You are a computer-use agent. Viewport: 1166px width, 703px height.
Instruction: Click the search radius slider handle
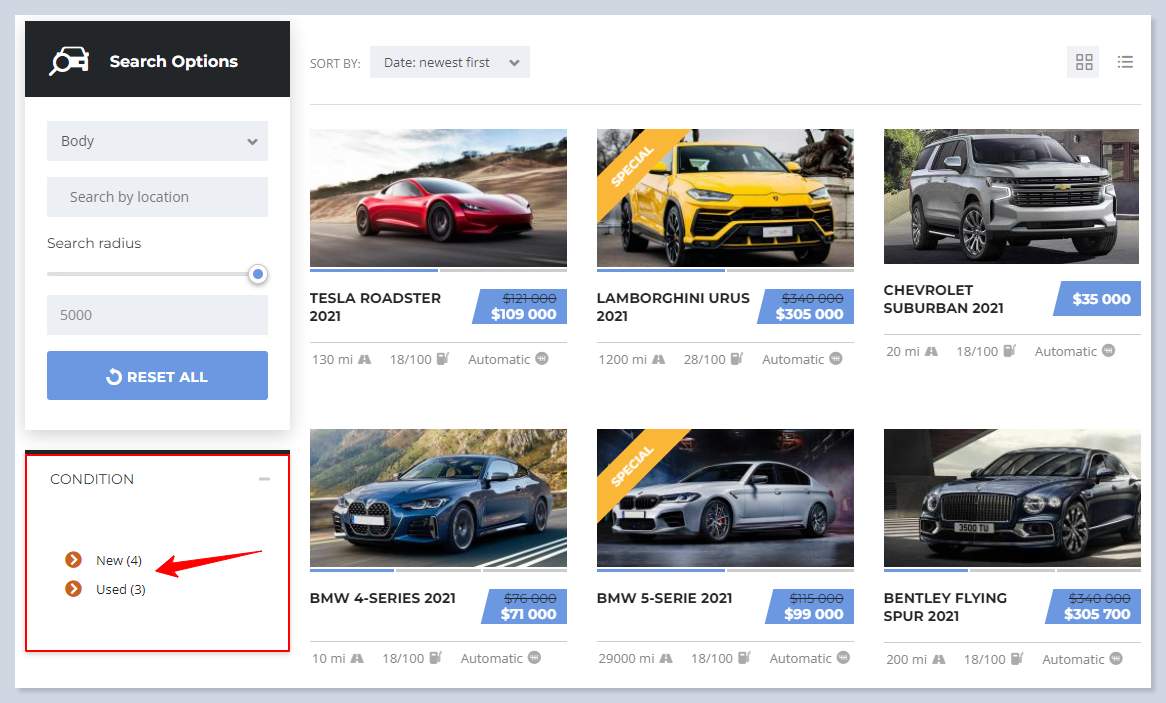pyautogui.click(x=258, y=274)
